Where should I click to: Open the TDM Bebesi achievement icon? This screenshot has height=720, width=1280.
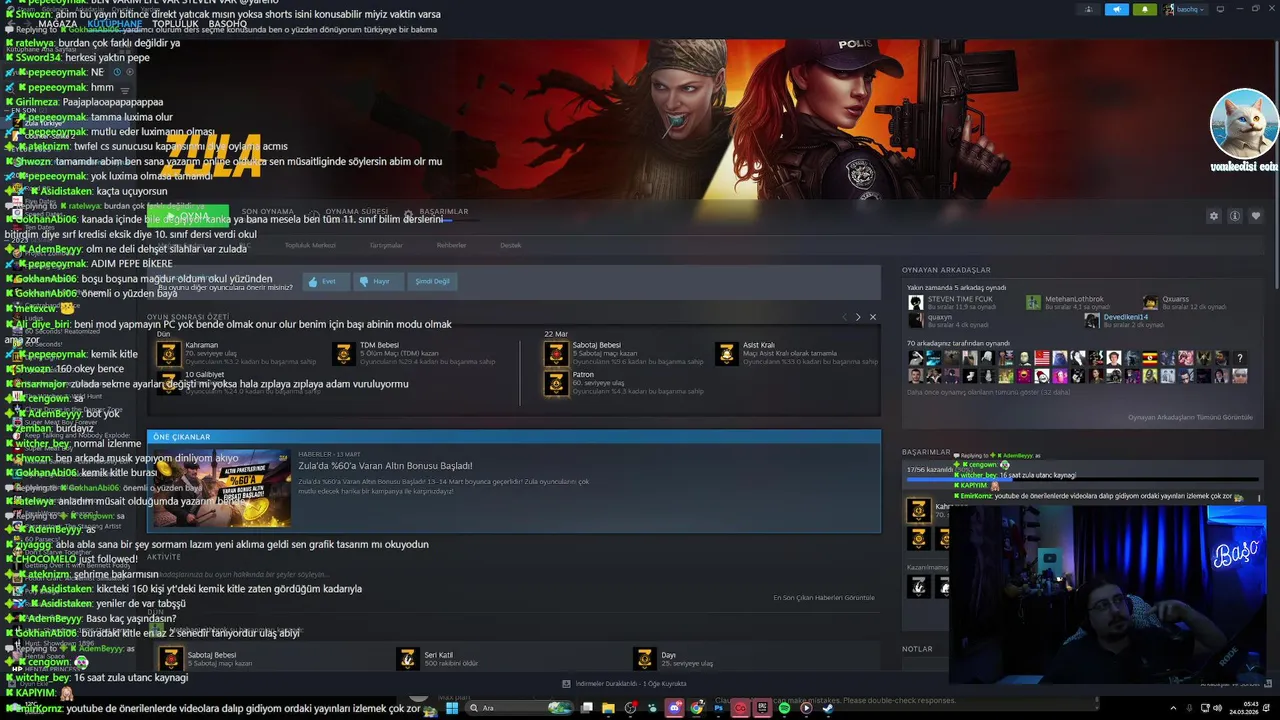coord(343,353)
